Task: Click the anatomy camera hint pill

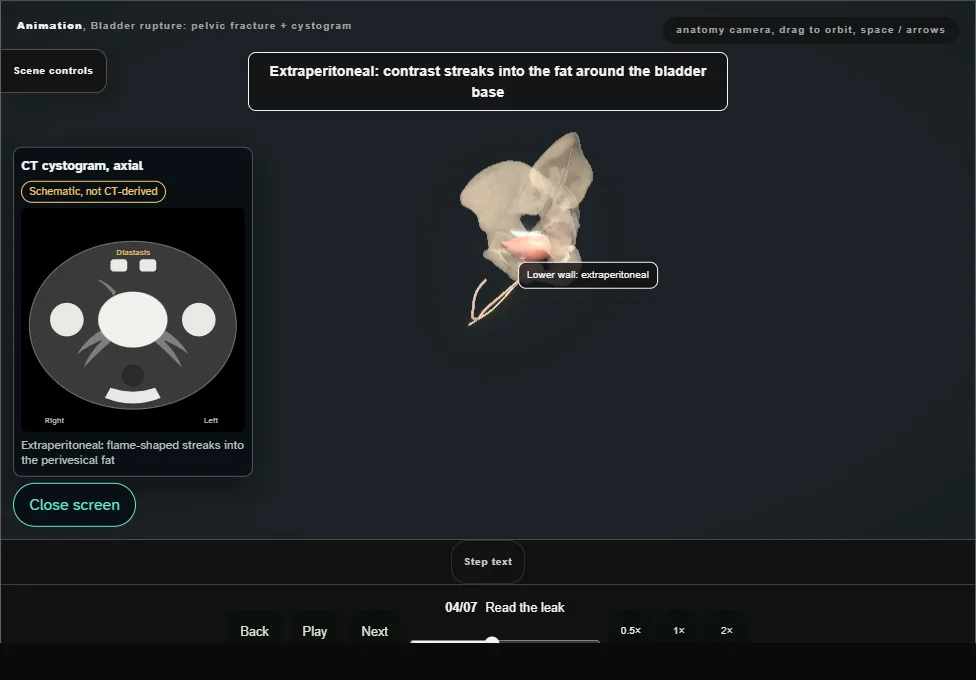Action: (810, 30)
